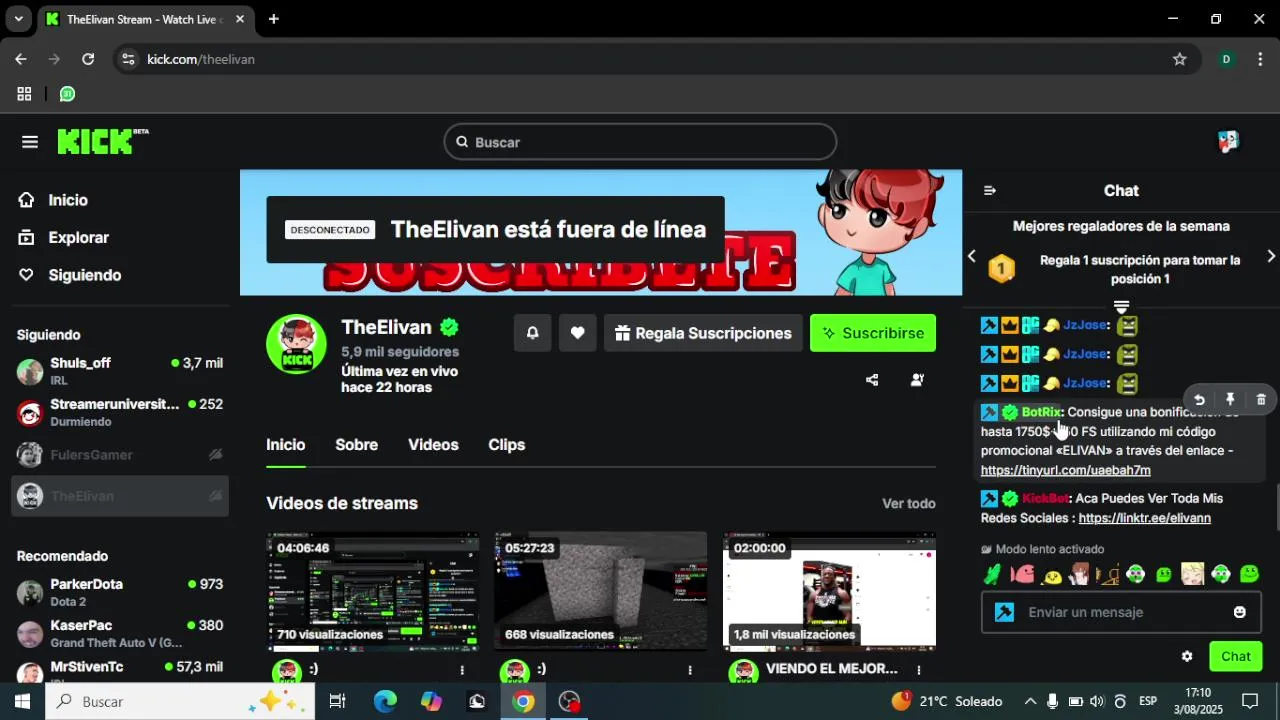Screen dimensions: 1280x720
Task: Pin the BotRix chat message
Action: (x=1230, y=399)
